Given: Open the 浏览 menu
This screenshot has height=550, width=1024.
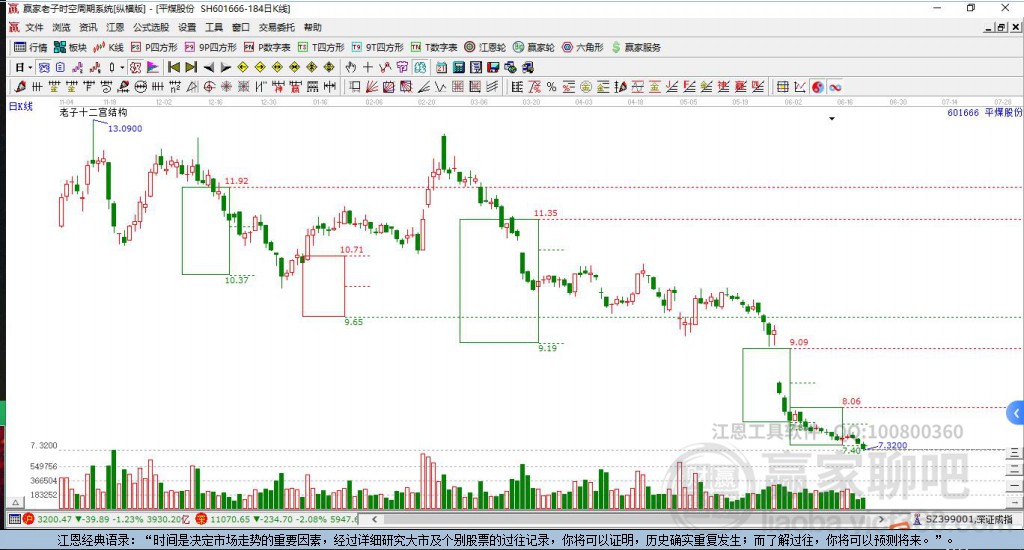Looking at the screenshot, I should coord(61,27).
